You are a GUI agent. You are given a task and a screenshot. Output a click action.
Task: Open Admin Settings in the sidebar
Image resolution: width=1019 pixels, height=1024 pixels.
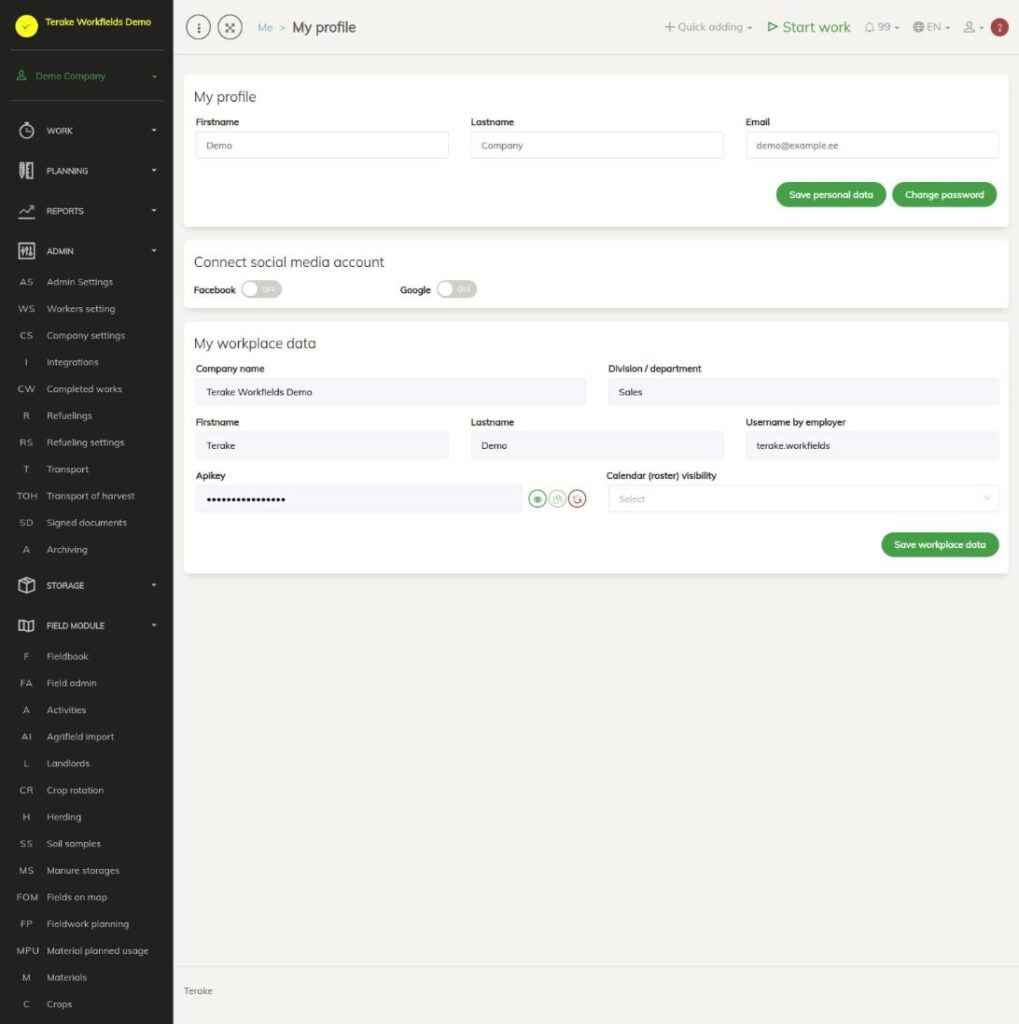[80, 282]
